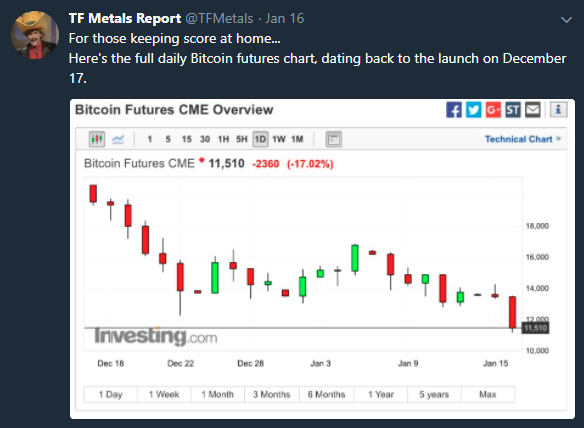584x428 pixels.
Task: Share chart by email envelope icon
Action: pos(533,110)
